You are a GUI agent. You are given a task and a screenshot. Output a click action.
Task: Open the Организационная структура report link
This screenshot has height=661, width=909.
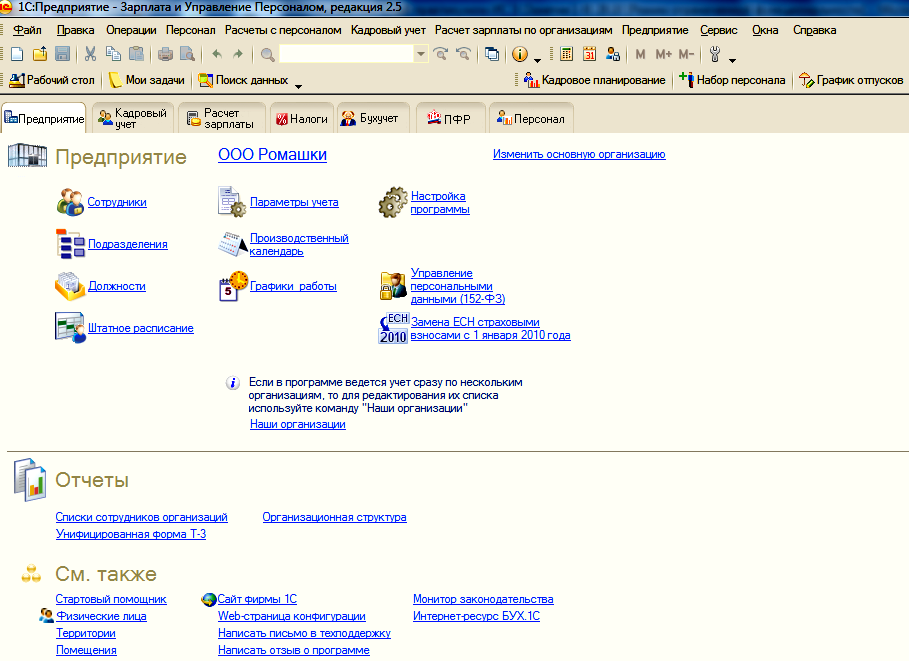click(x=334, y=517)
